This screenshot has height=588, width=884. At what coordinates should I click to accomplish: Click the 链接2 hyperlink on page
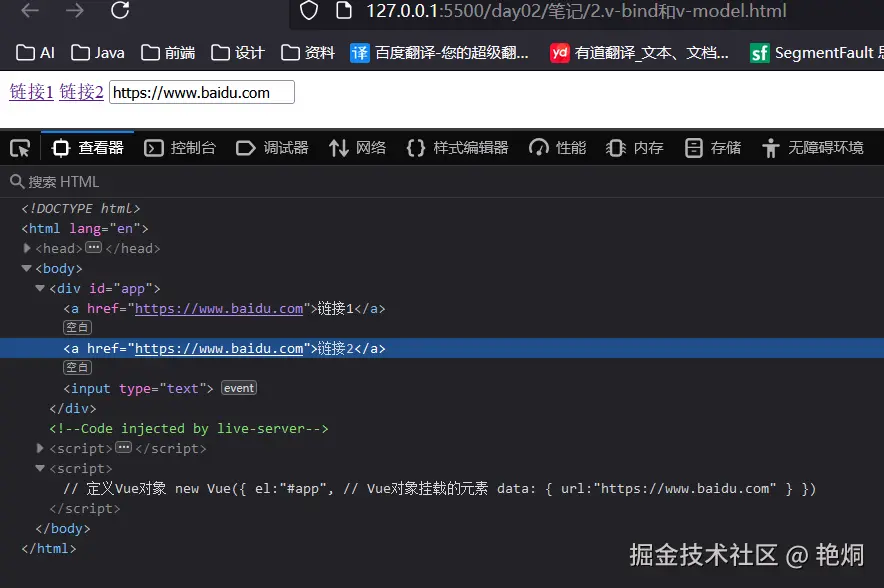[x=81, y=92]
